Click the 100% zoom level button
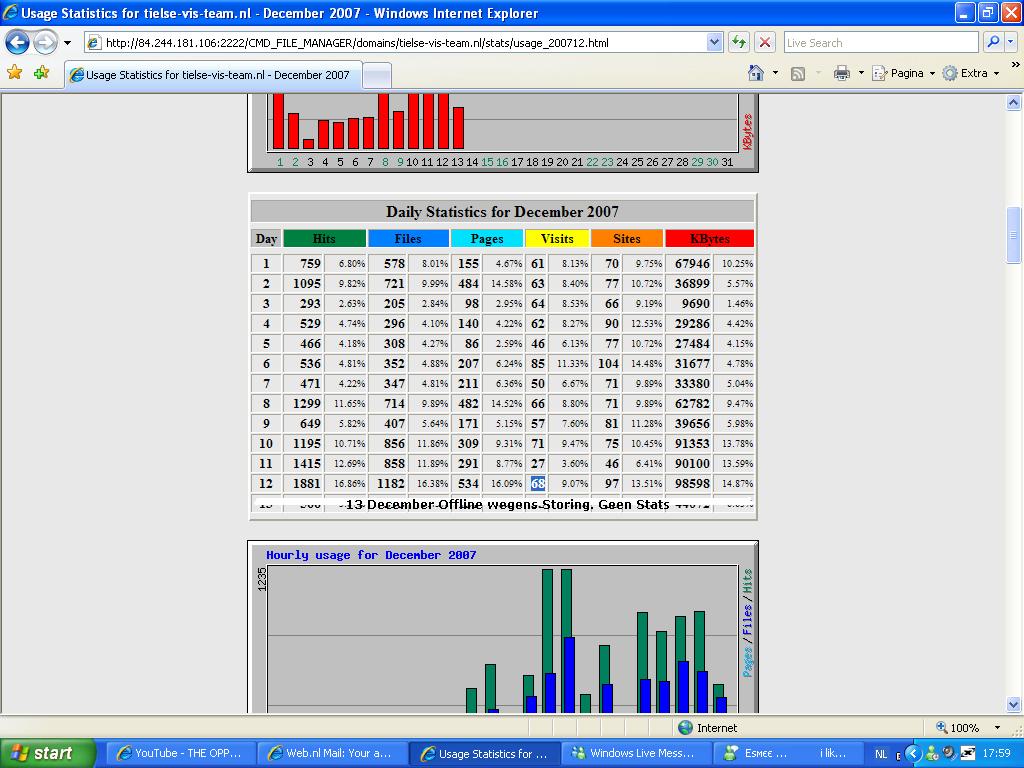This screenshot has width=1024, height=768. pos(957,728)
